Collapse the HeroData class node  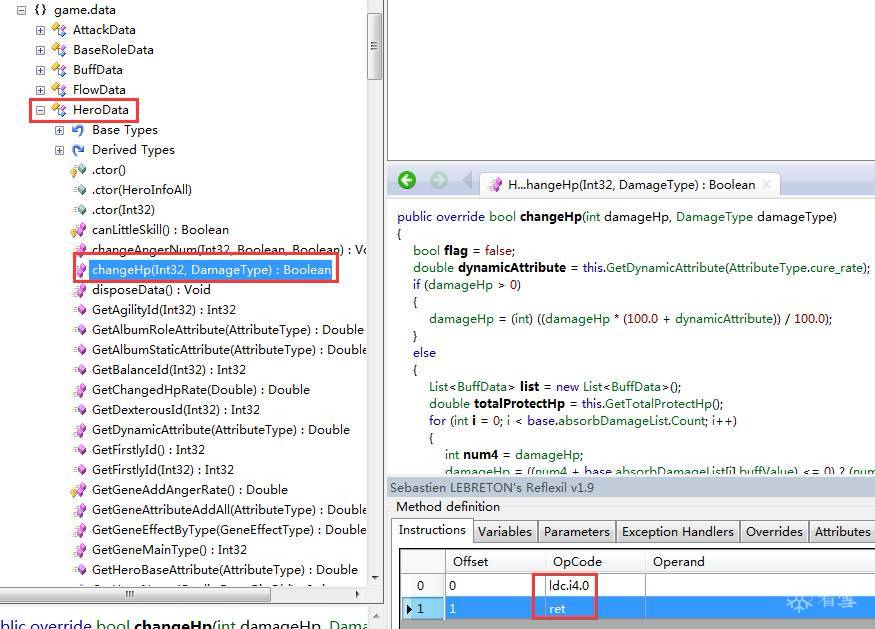click(40, 110)
